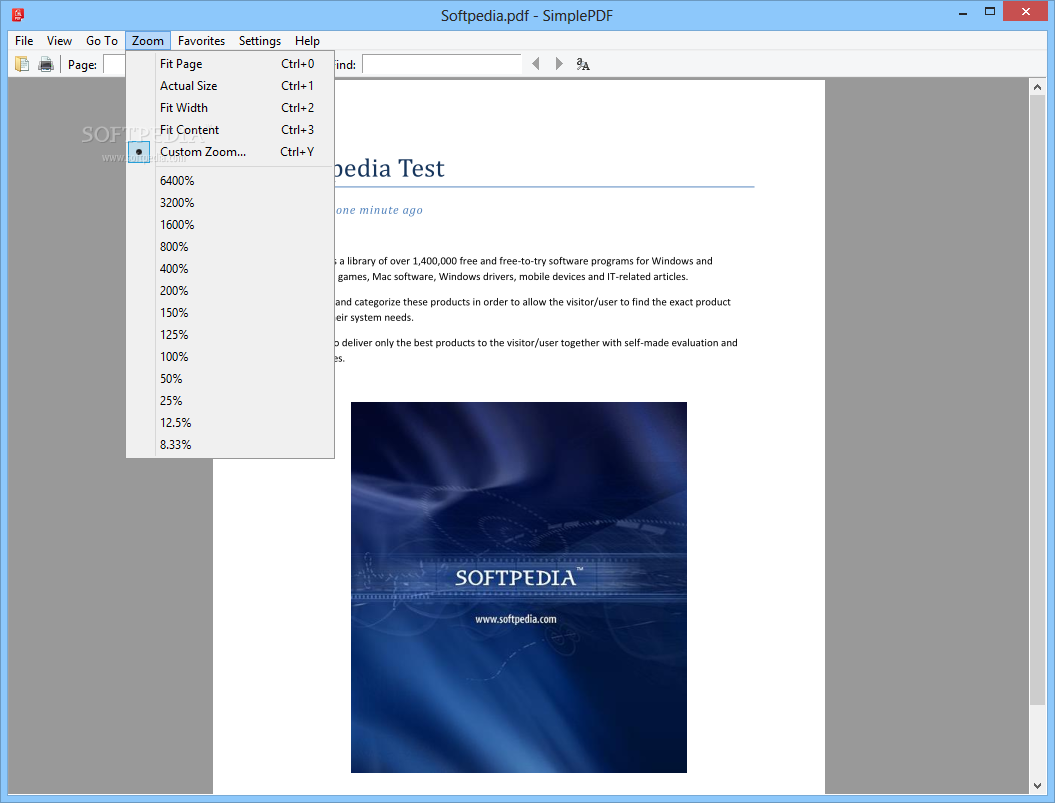Toggle match case icon beside Find
The width and height of the screenshot is (1055, 803).
[583, 64]
